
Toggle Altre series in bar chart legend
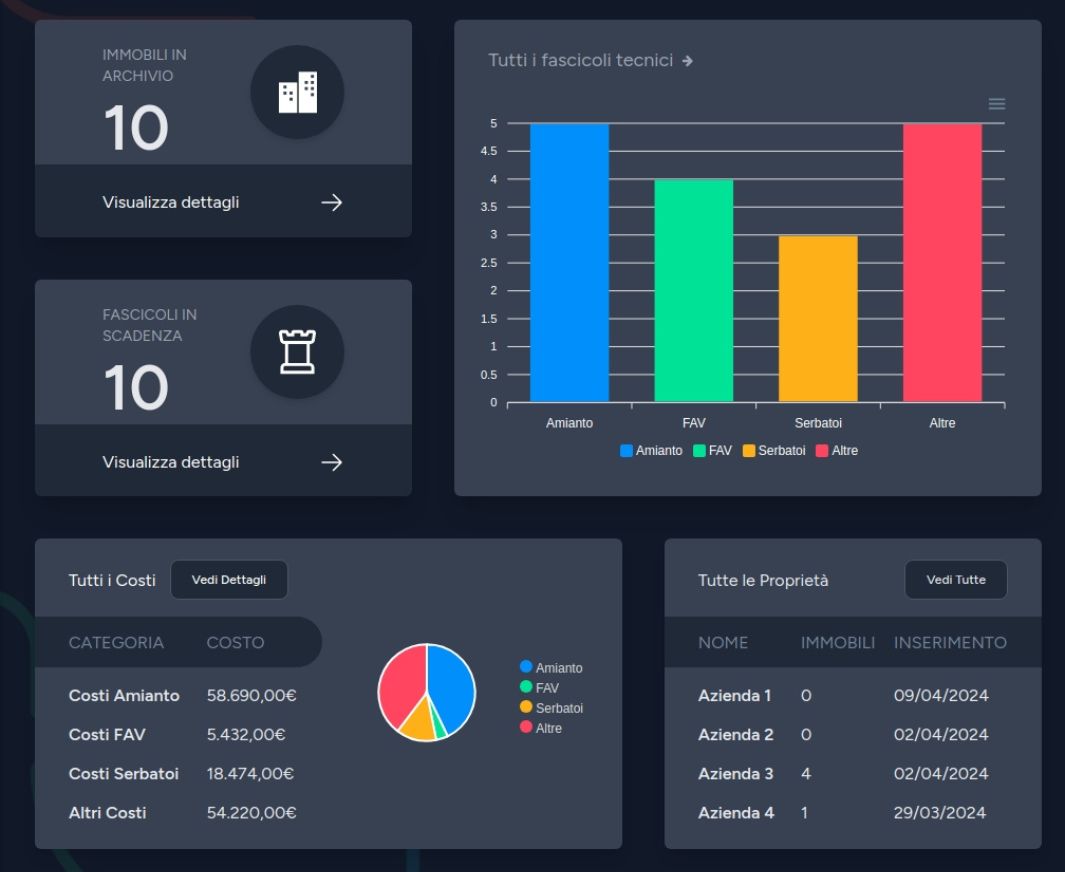pyautogui.click(x=837, y=451)
